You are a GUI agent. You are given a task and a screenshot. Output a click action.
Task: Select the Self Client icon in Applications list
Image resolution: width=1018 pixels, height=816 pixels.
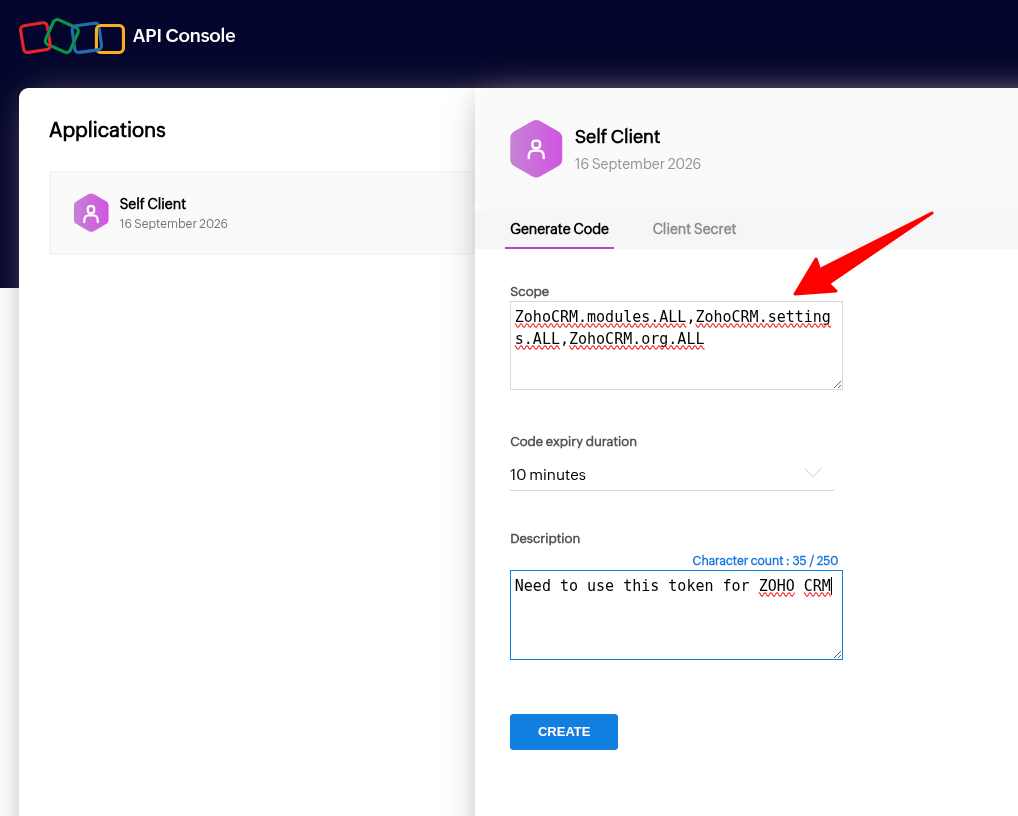[91, 213]
